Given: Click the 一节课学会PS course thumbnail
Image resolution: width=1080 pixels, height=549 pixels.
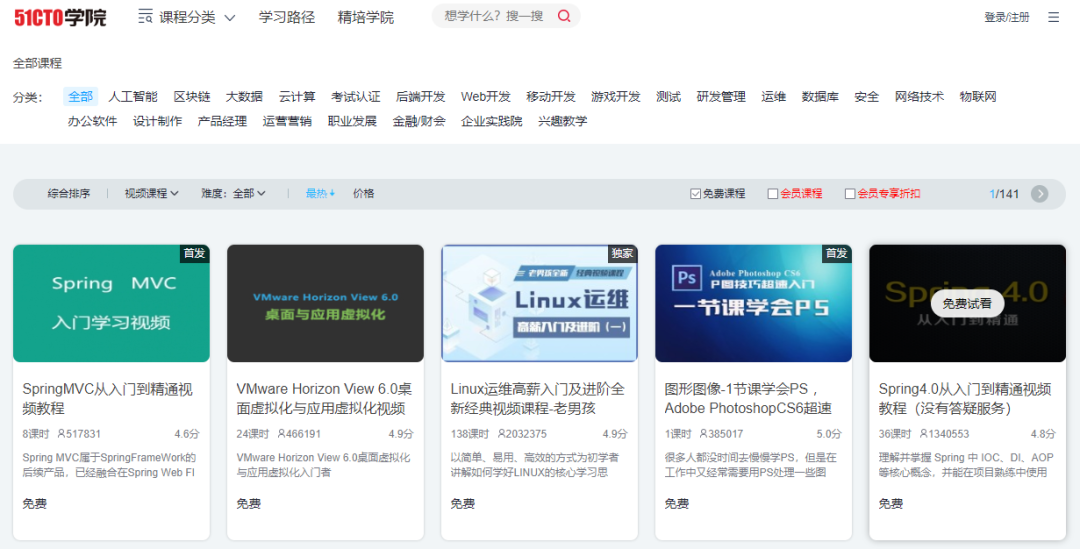Looking at the screenshot, I should point(754,303).
